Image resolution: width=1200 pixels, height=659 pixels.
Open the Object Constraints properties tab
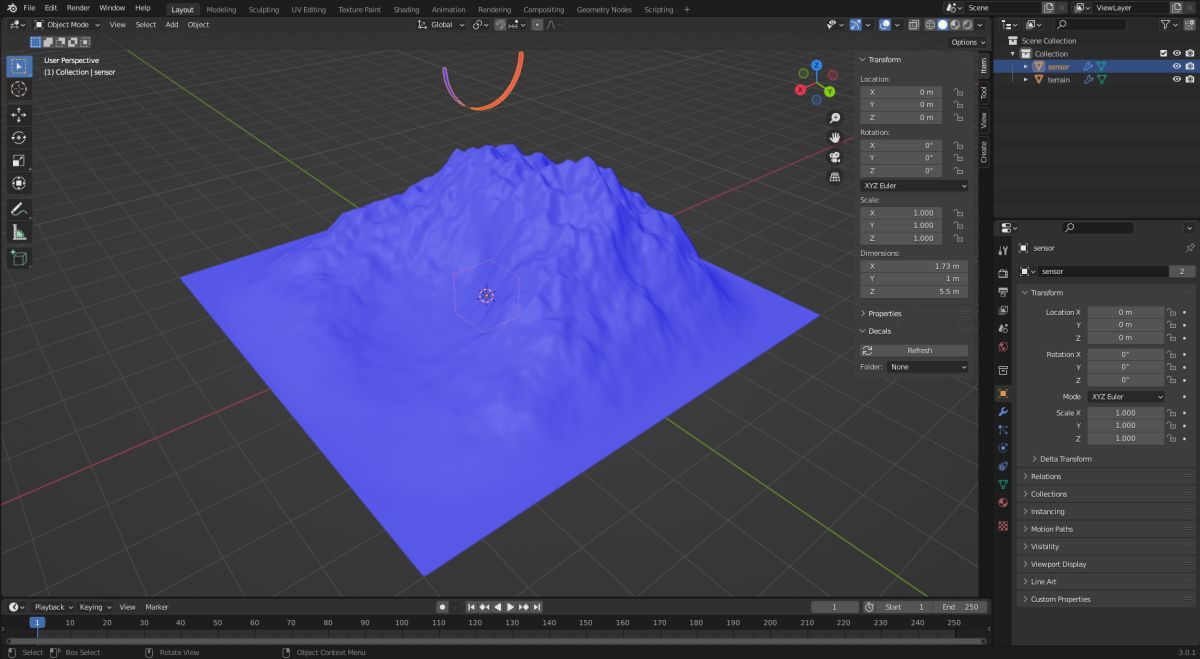(1003, 466)
